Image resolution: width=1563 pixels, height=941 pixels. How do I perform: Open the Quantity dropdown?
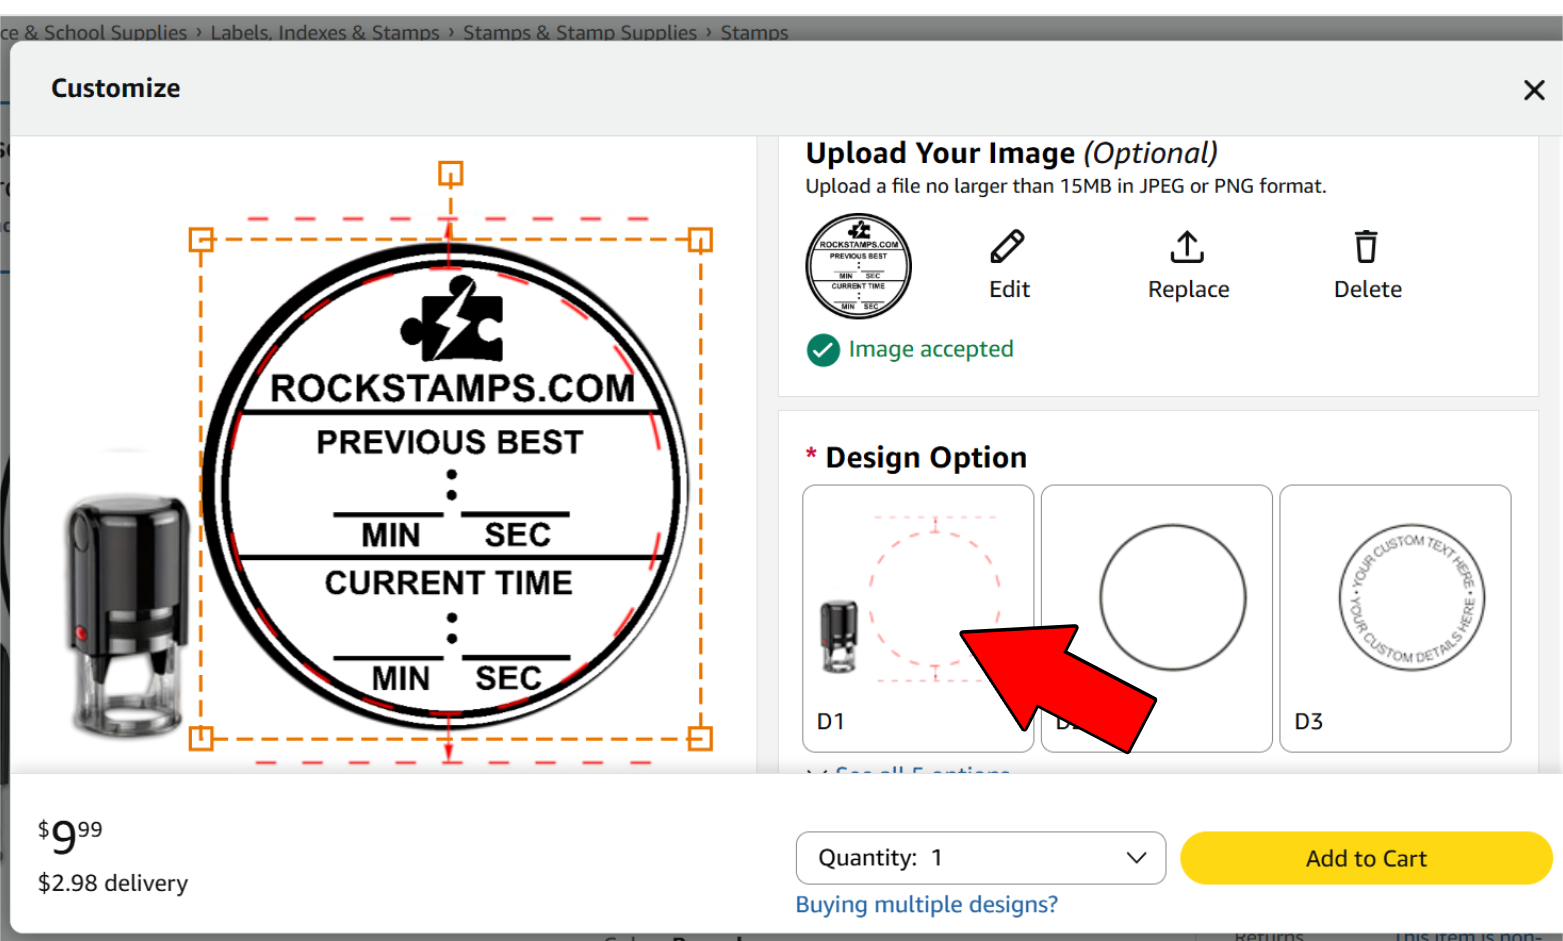point(981,858)
